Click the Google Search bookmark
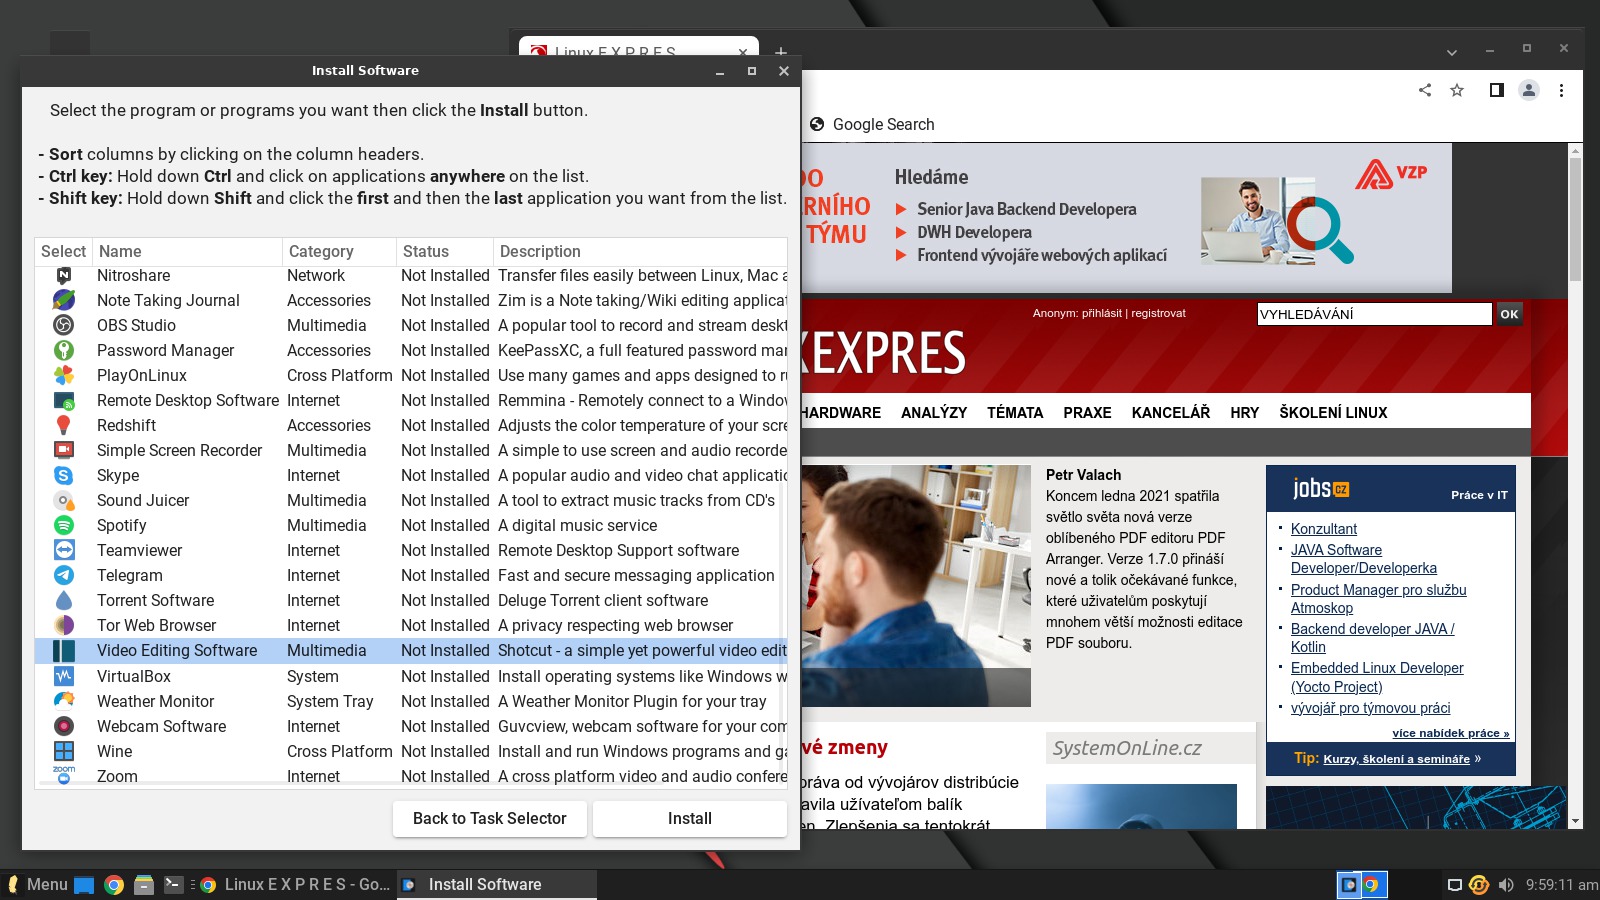The height and width of the screenshot is (900, 1600). pos(872,124)
